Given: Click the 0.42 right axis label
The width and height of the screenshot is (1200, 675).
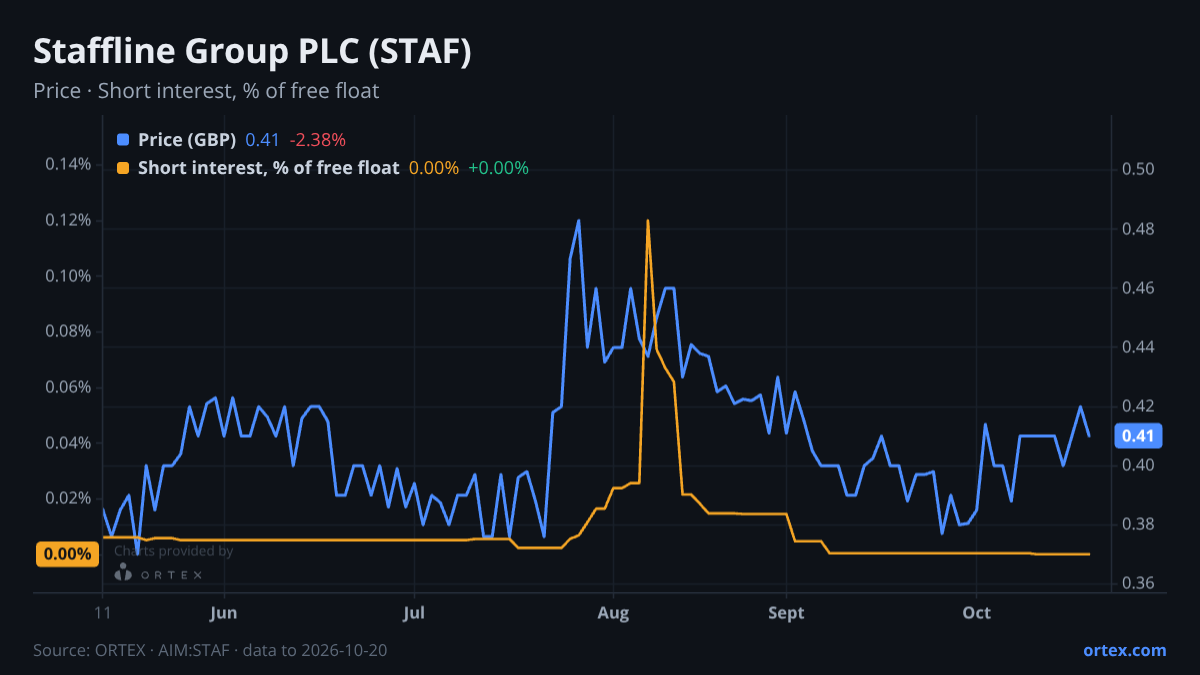Looking at the screenshot, I should 1138,406.
